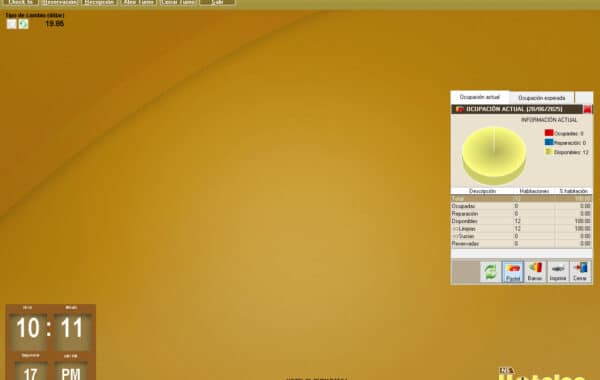Click the seconds tile showing 17
Viewport: 600px width, 380px height.
pyautogui.click(x=31, y=371)
